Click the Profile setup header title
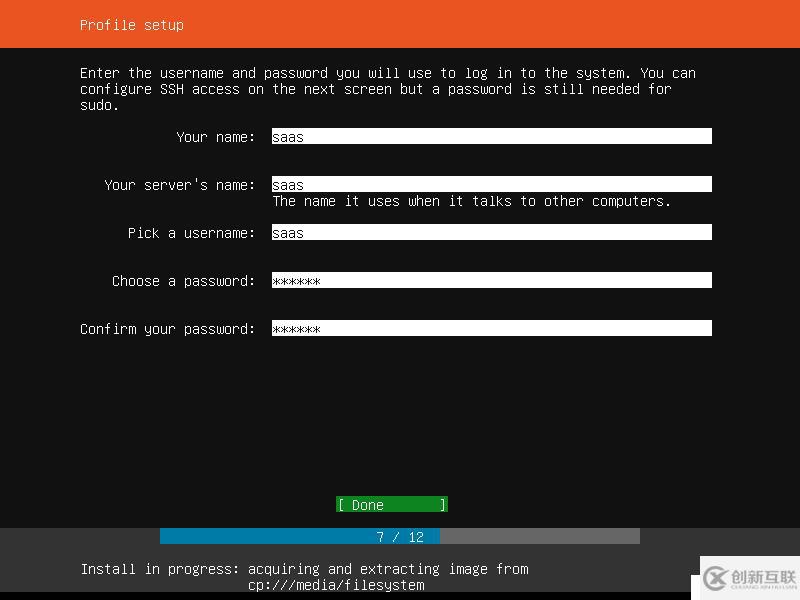 coord(132,25)
